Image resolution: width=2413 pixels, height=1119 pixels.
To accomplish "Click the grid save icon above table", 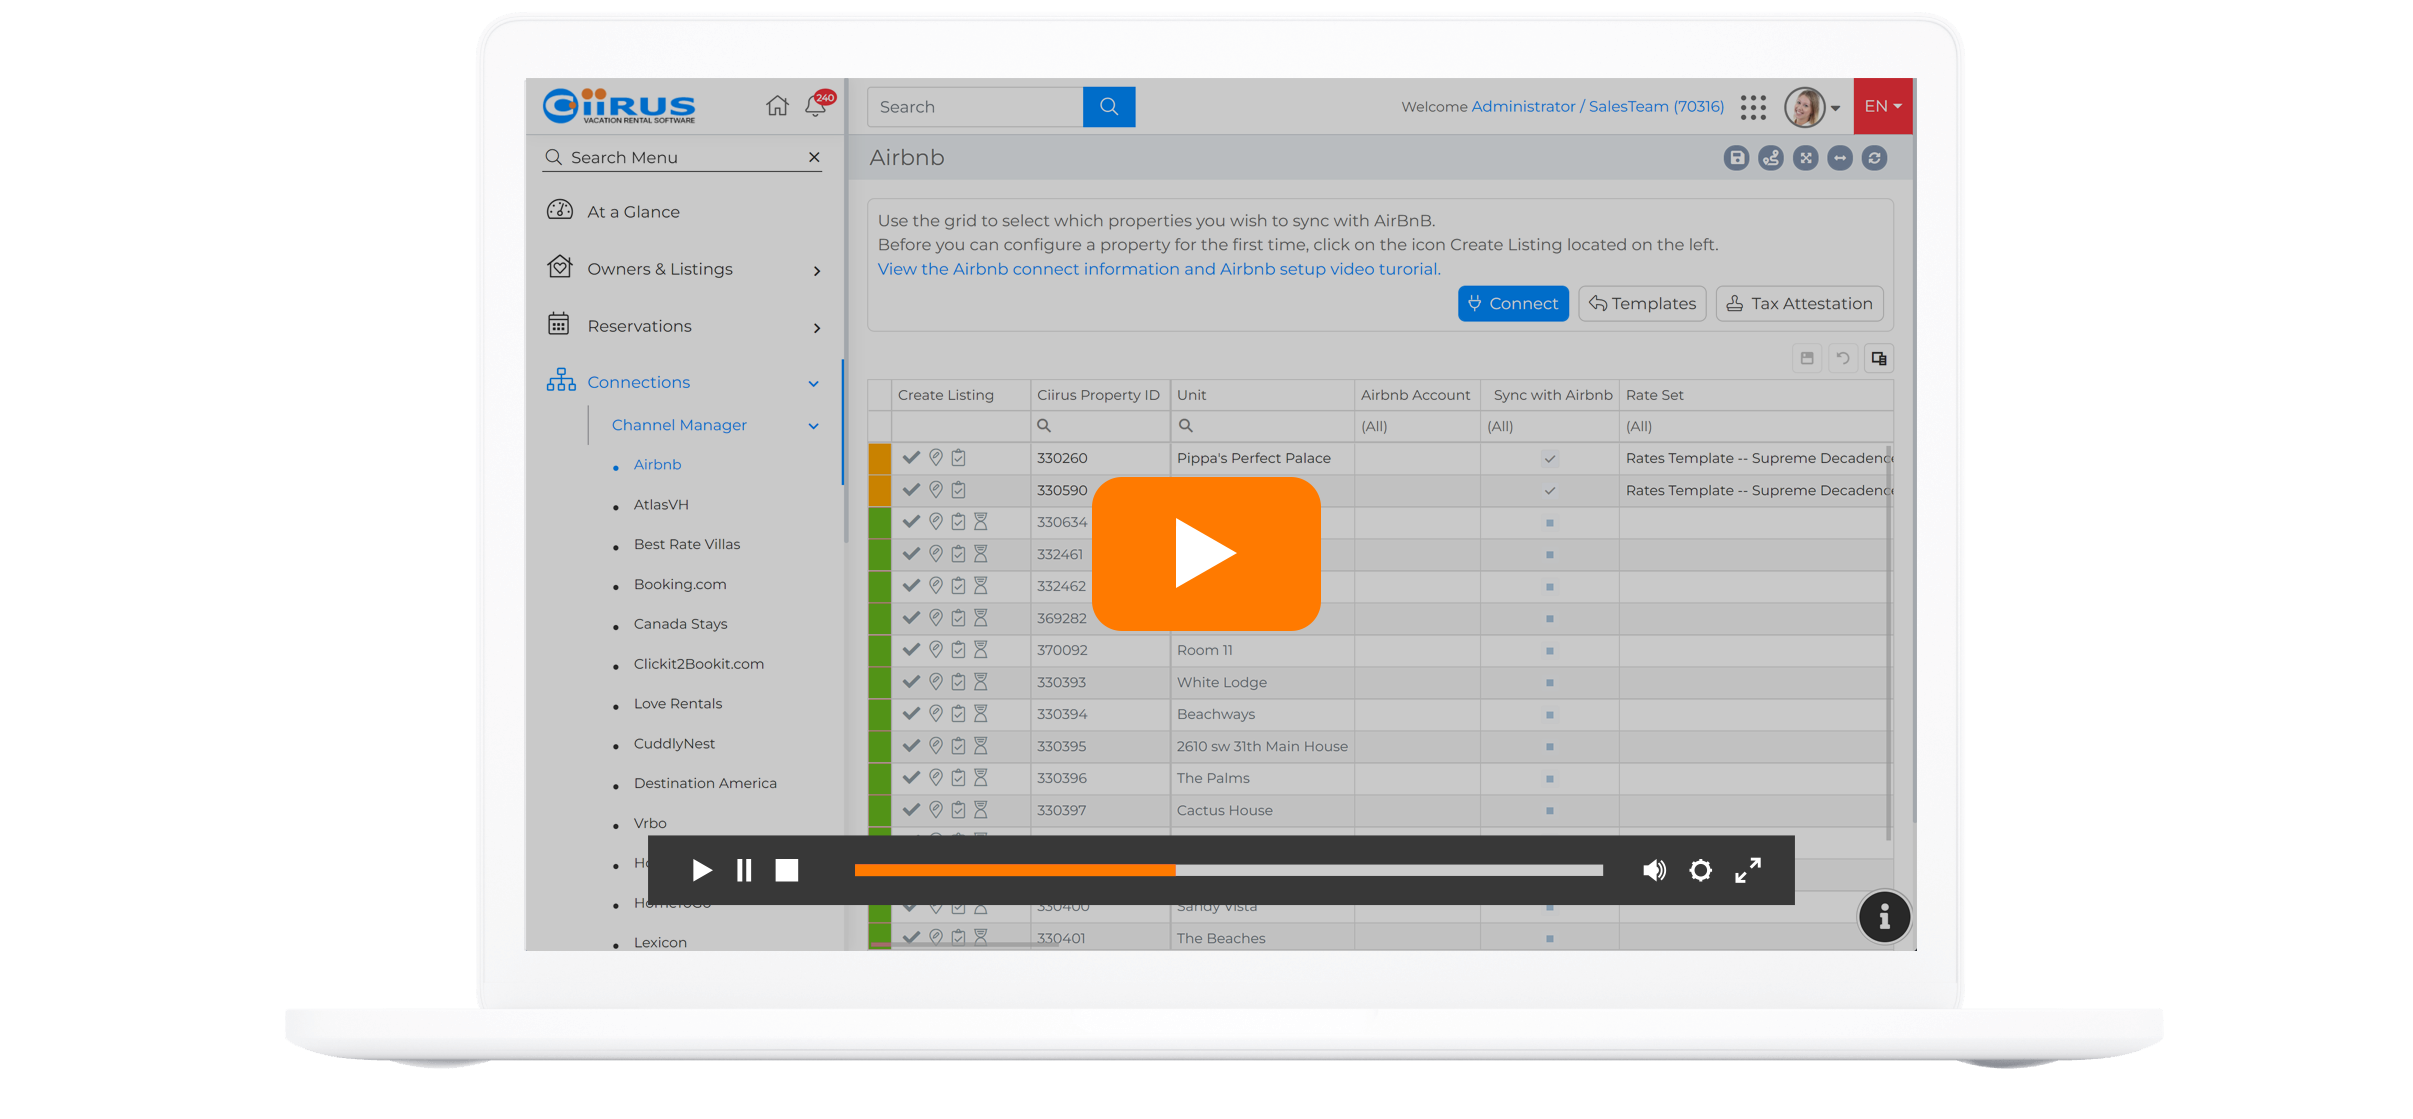I will coord(1807,358).
